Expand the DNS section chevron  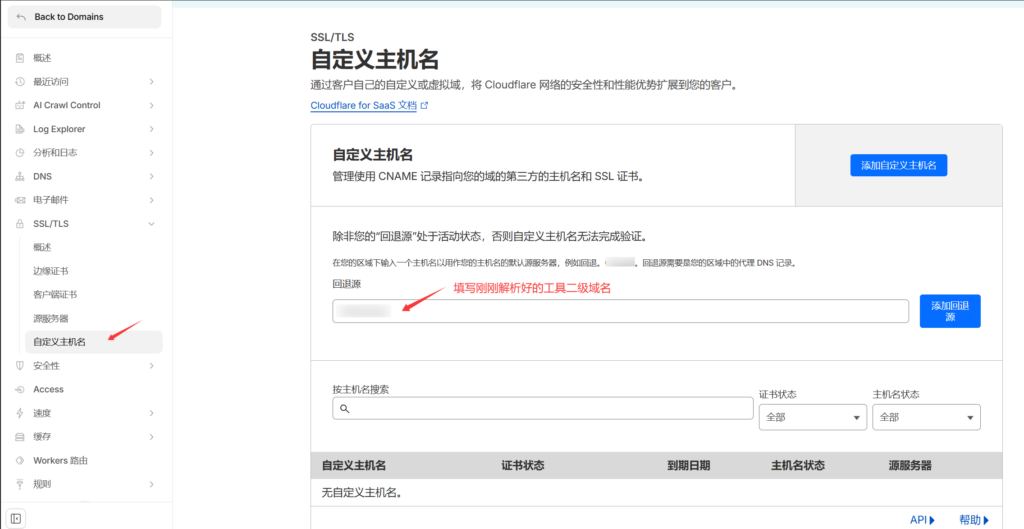tap(152, 176)
